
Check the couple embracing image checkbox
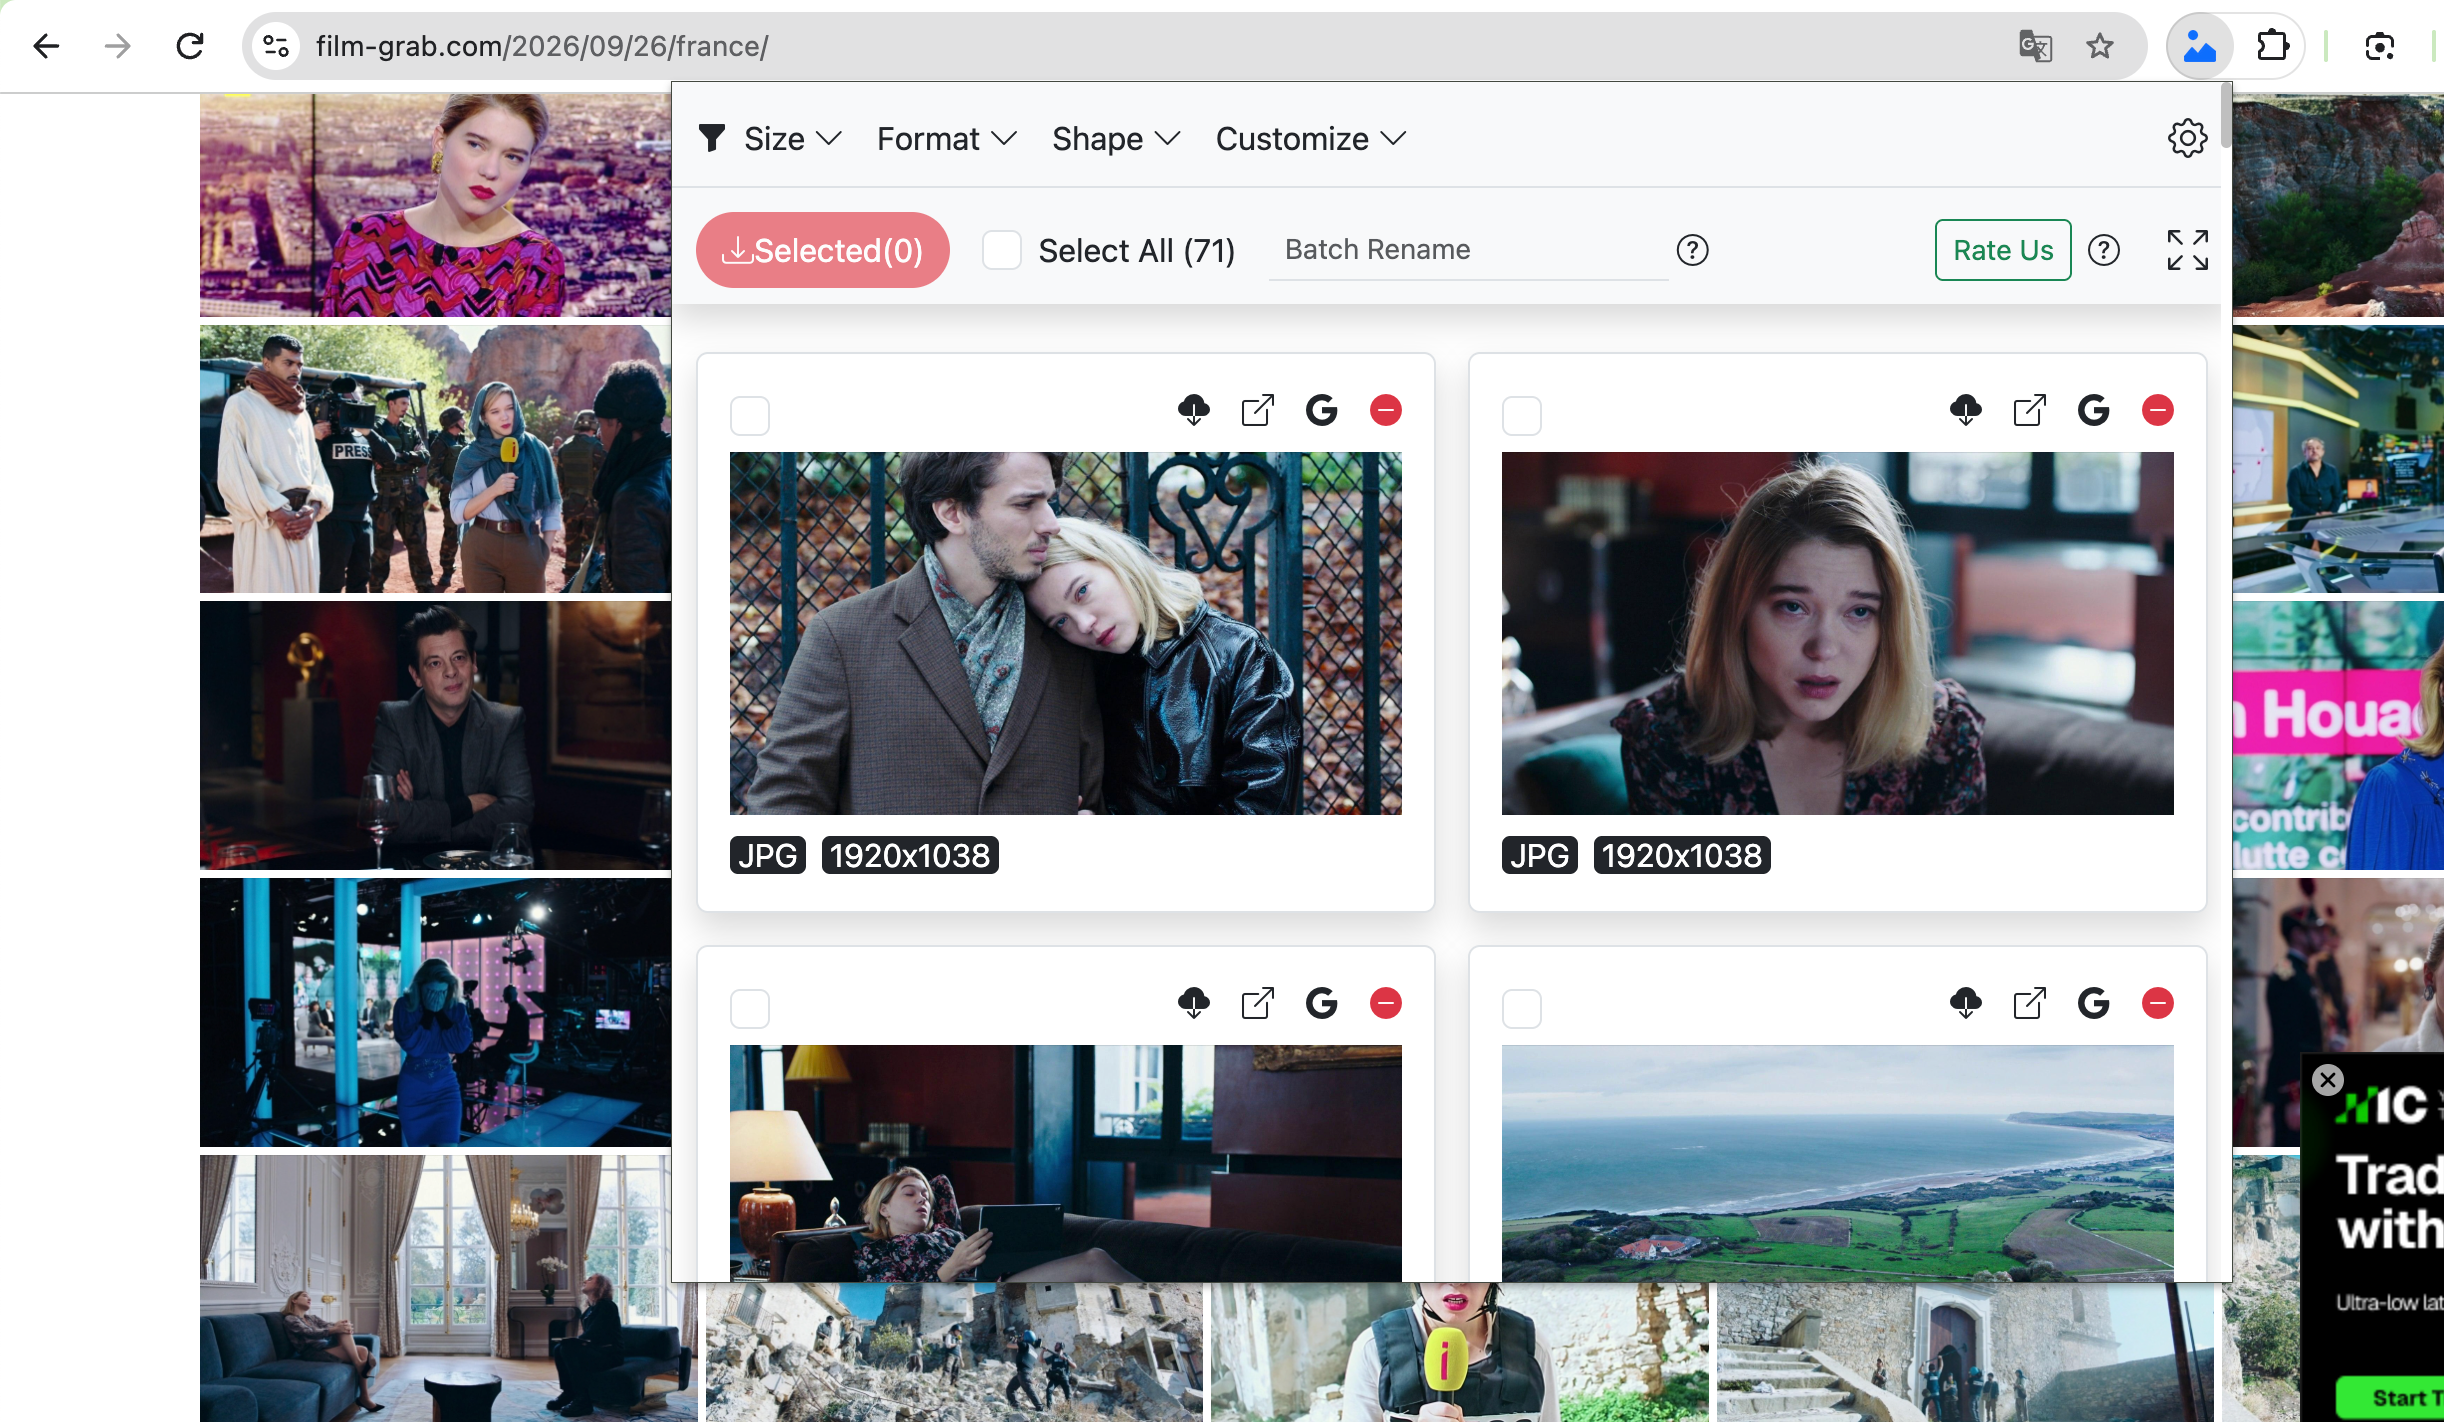point(750,416)
